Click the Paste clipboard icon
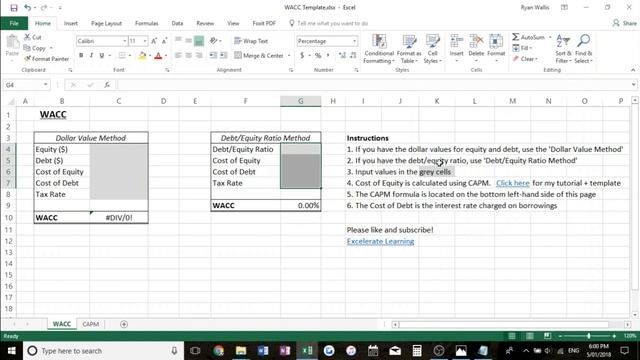Image resolution: width=640 pixels, height=360 pixels. [x=12, y=42]
